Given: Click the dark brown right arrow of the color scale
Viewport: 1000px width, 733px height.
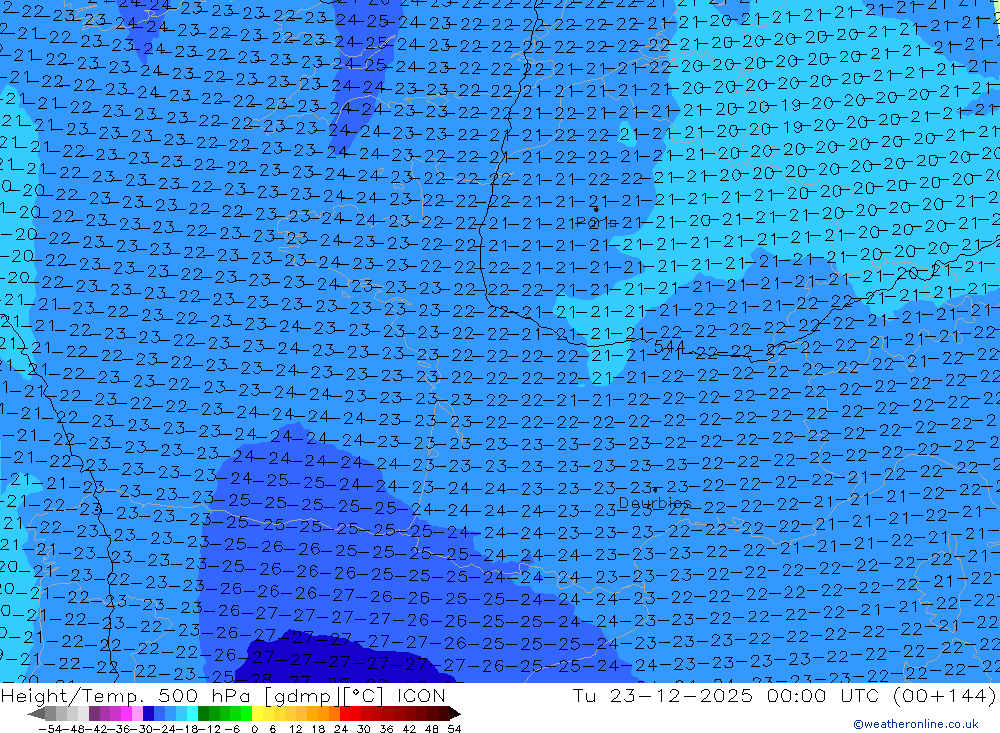Looking at the screenshot, I should click(454, 713).
